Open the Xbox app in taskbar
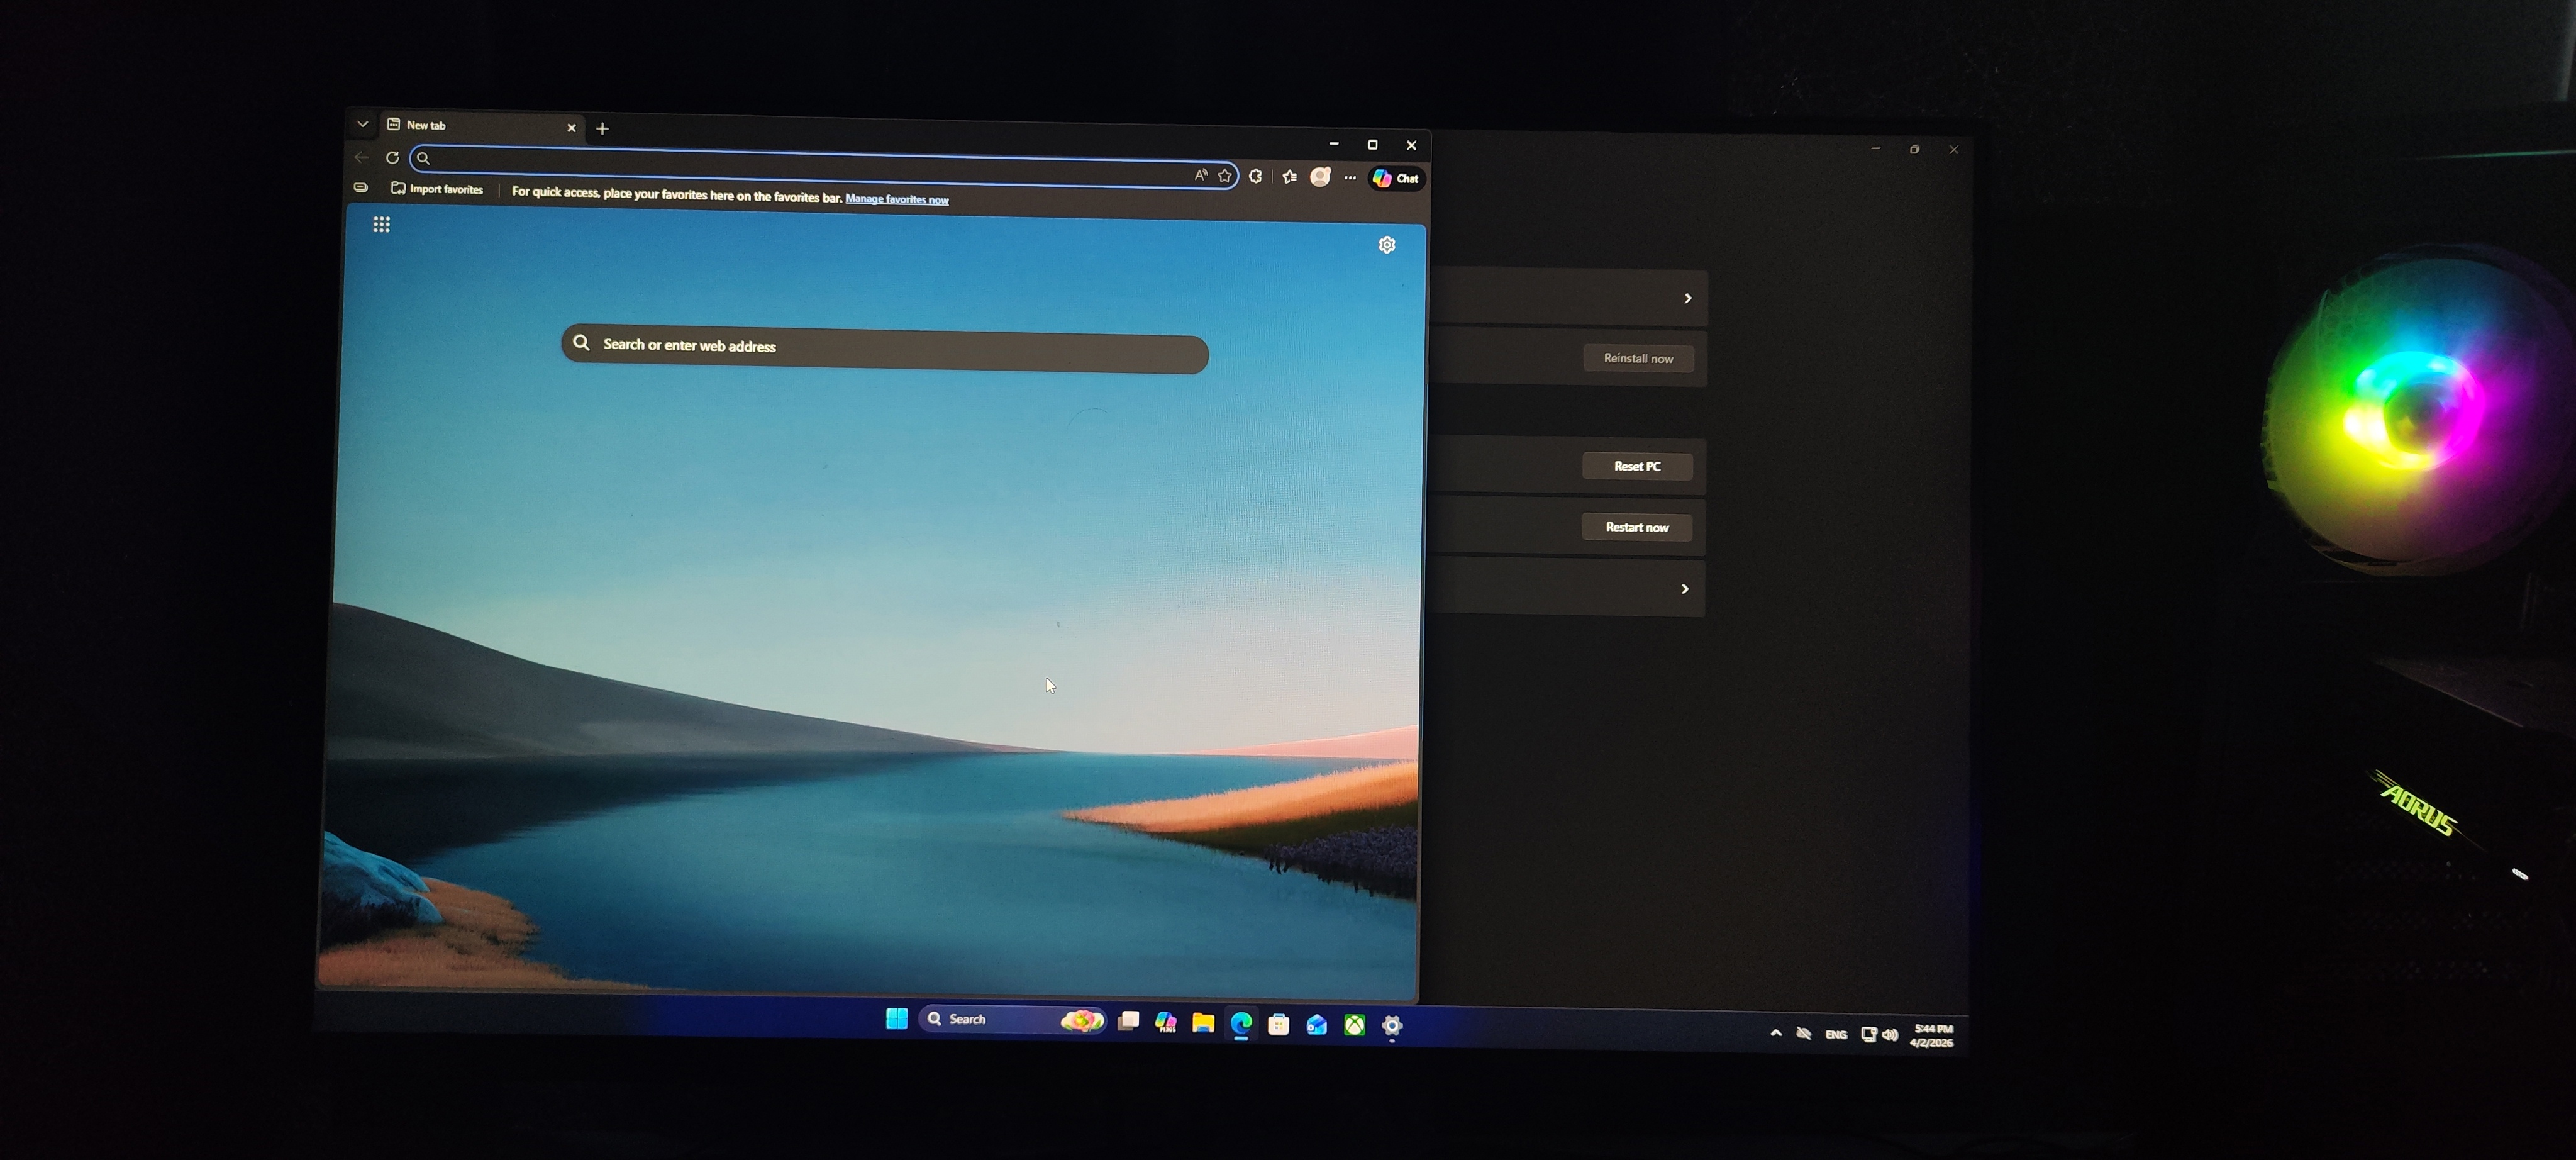The image size is (2576, 1160). tap(1354, 1025)
